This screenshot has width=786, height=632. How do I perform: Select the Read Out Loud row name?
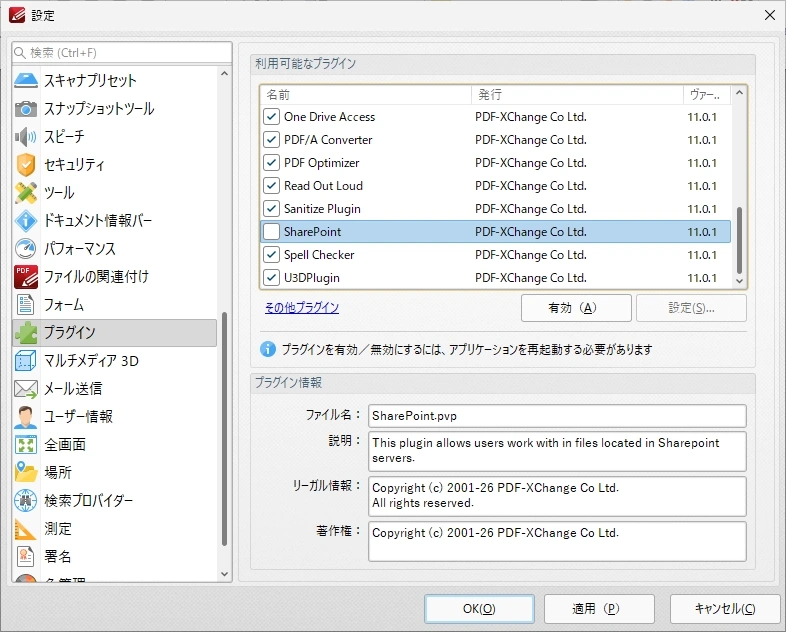coord(323,185)
